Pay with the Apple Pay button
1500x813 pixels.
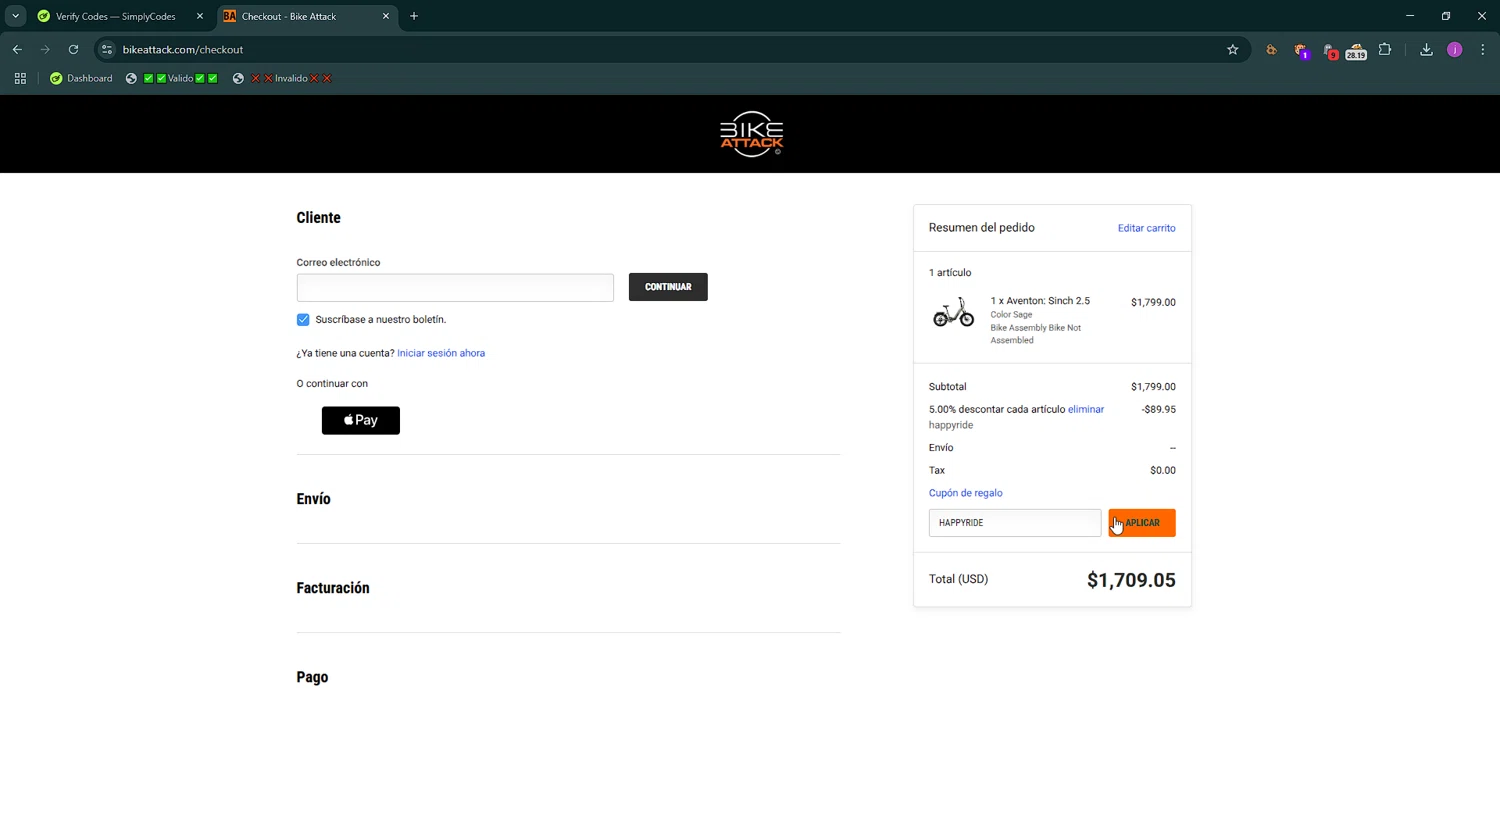[x=361, y=420]
